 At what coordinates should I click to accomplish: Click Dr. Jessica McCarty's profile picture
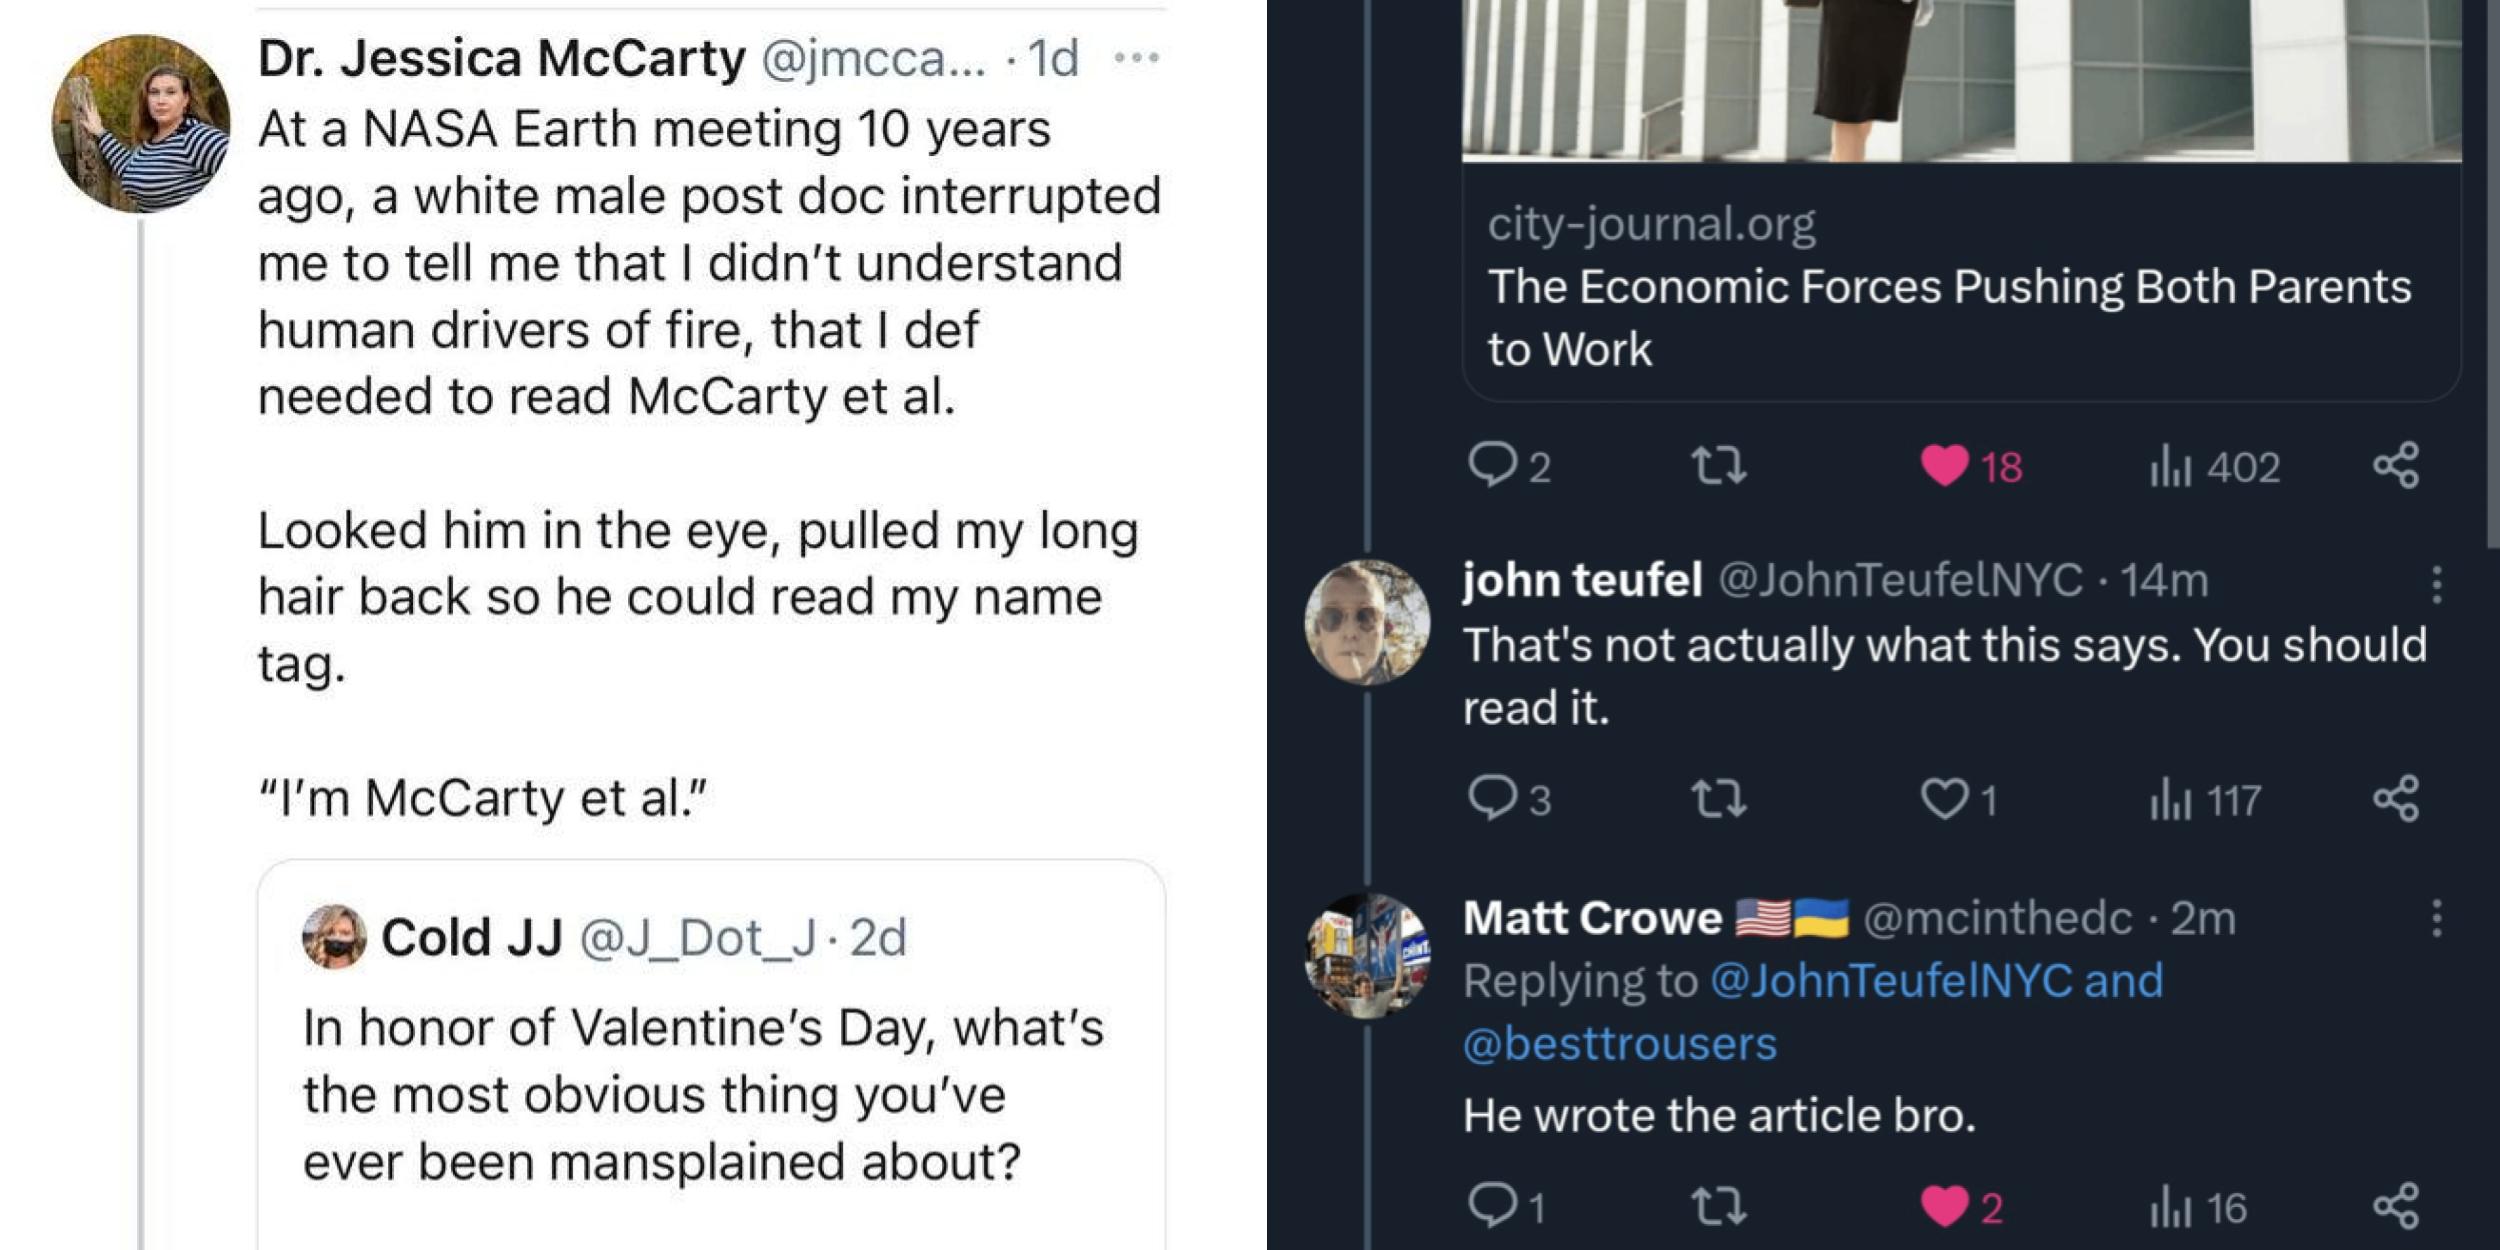[141, 124]
